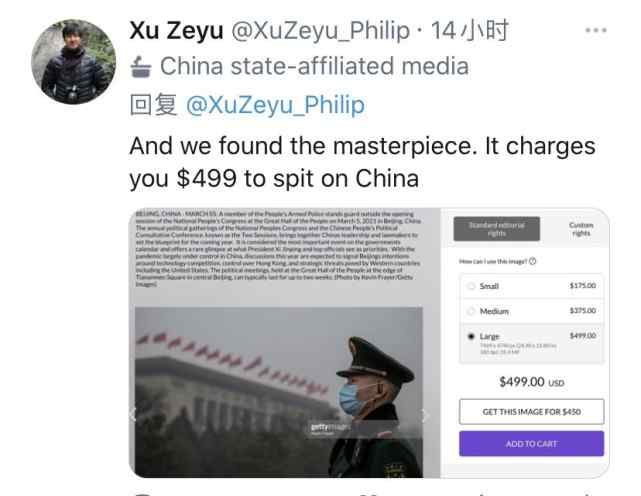Click the help icon beside 'How can I use this image?'

[532, 261]
